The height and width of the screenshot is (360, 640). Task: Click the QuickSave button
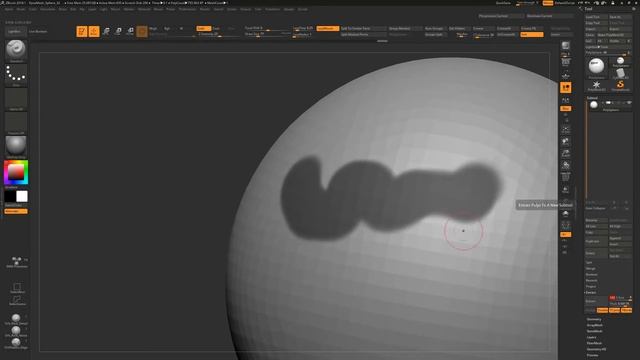pyautogui.click(x=503, y=3)
